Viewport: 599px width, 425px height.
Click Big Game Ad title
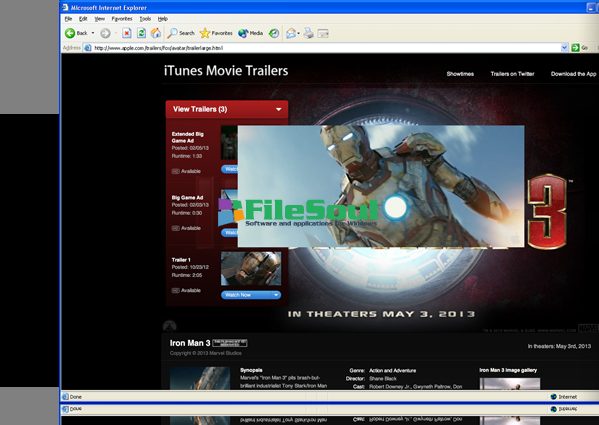(x=187, y=197)
